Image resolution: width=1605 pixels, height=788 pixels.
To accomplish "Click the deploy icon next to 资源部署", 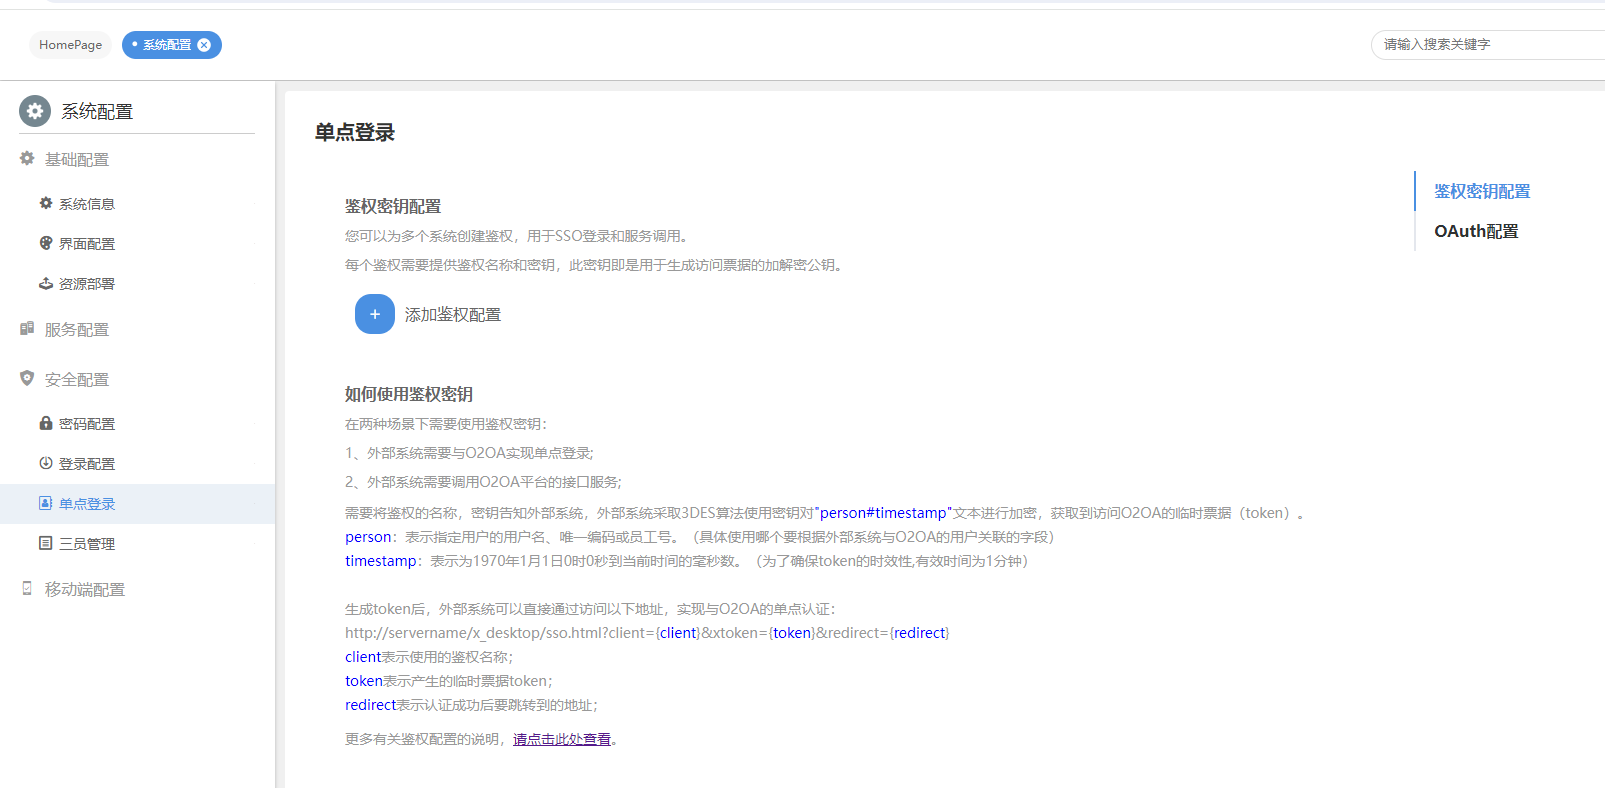I will tap(46, 283).
